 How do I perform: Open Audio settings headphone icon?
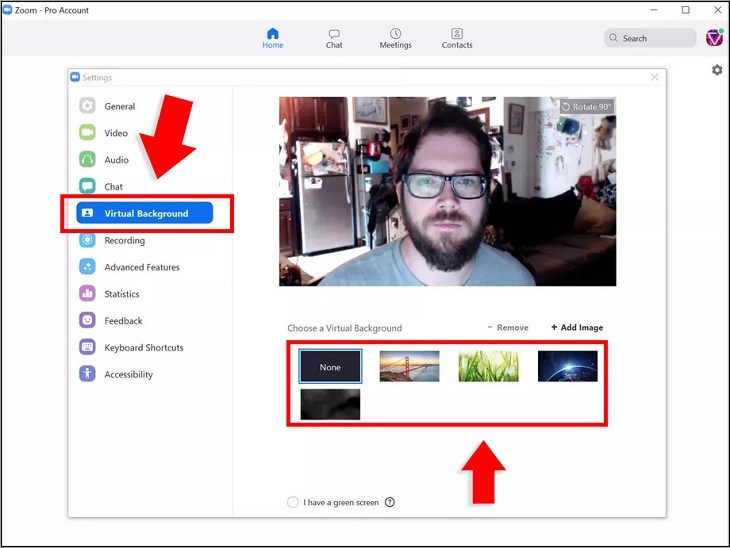(87, 160)
